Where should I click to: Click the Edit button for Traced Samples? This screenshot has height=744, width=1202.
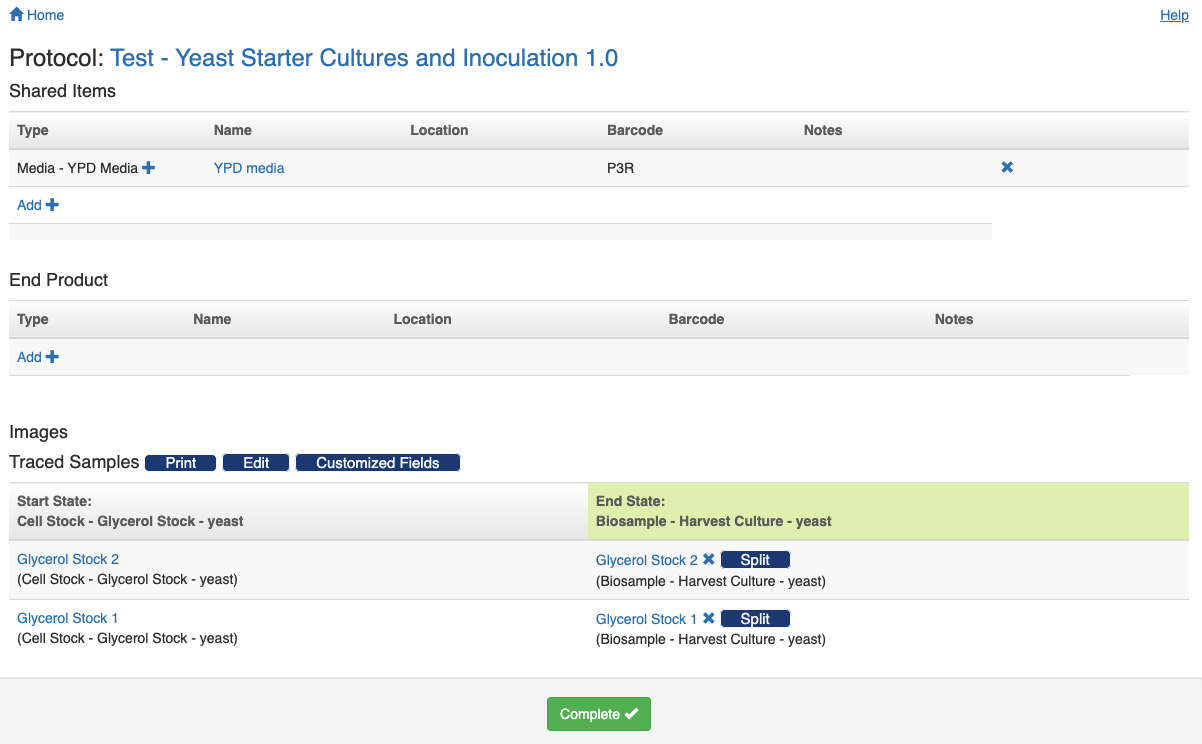(256, 463)
